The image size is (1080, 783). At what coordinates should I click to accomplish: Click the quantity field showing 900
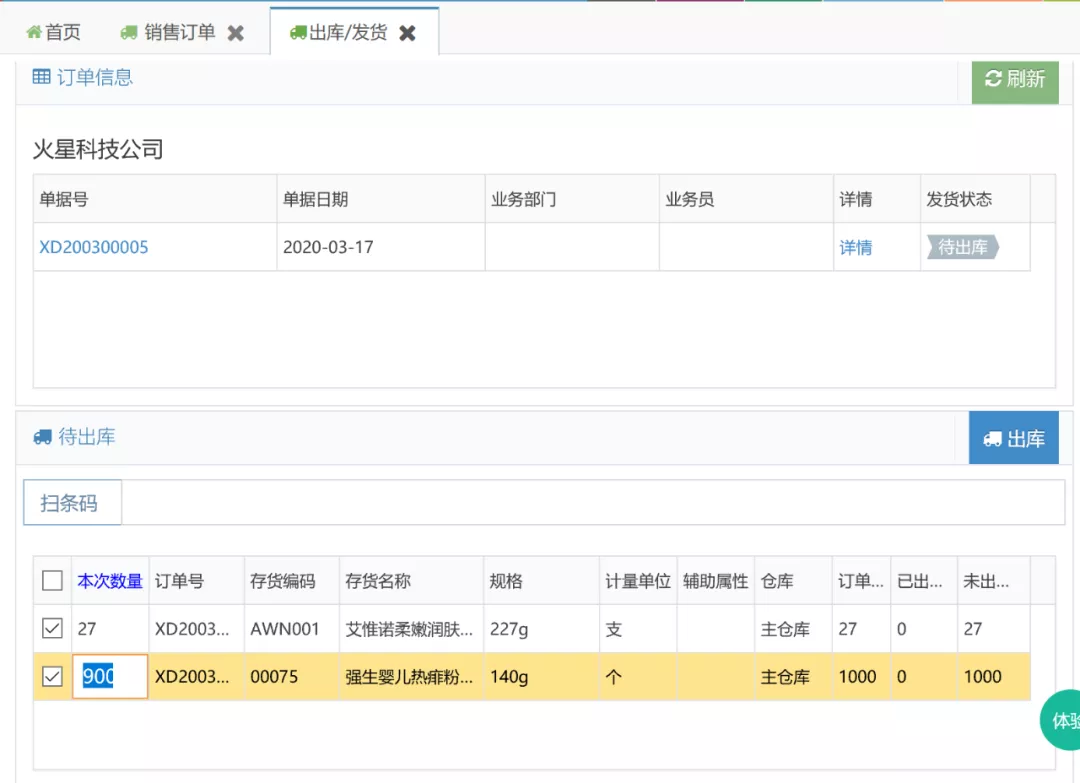[x=110, y=676]
